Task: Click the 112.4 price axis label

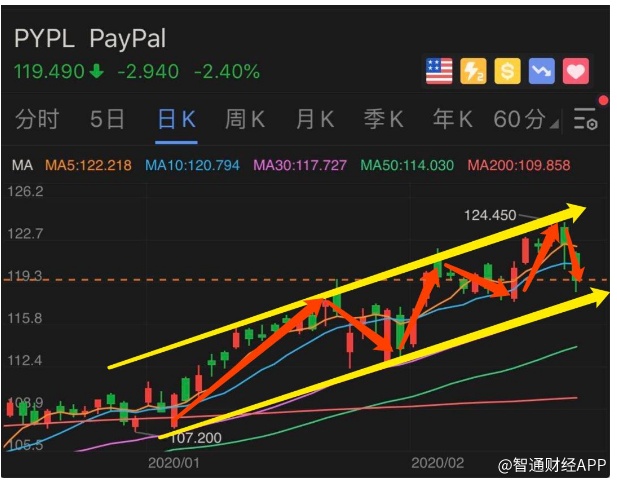Action: tap(25, 360)
